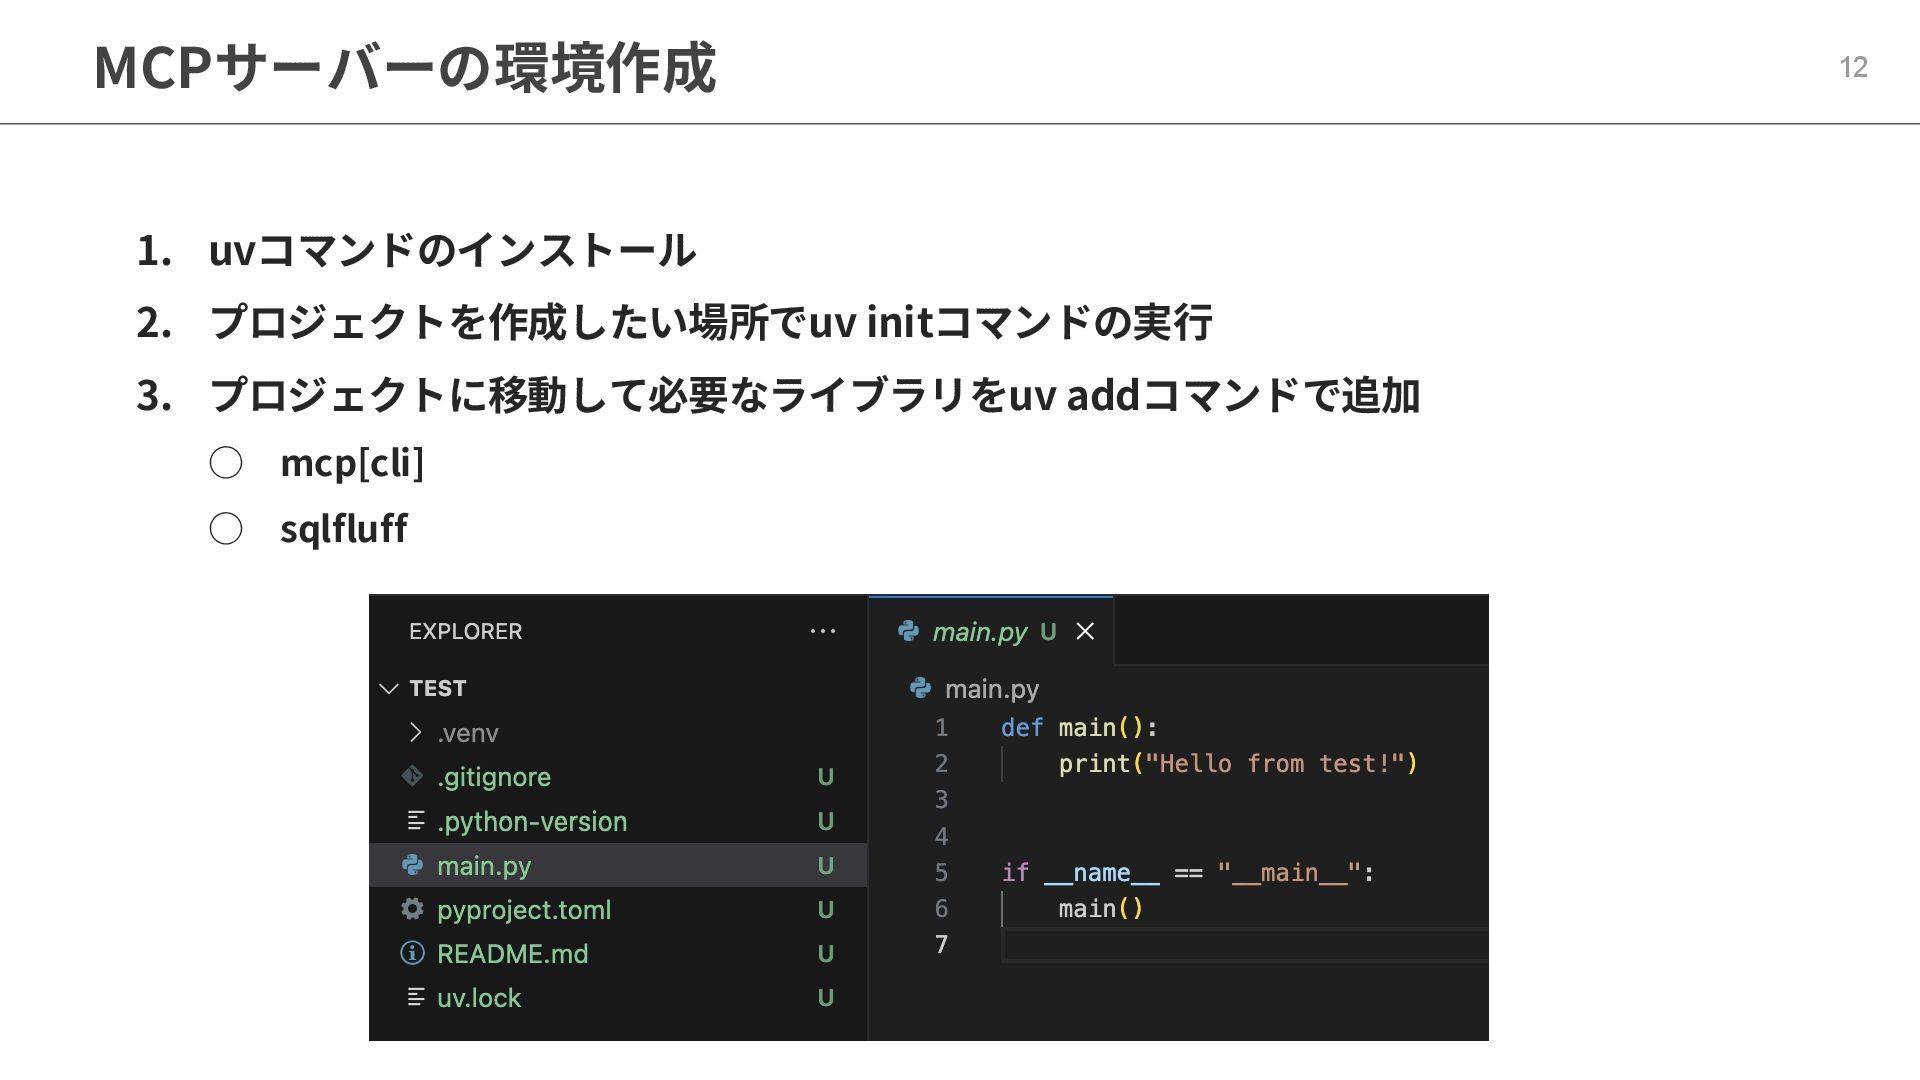Open README.md in the Explorer
The width and height of the screenshot is (1920, 1080).
pos(512,954)
